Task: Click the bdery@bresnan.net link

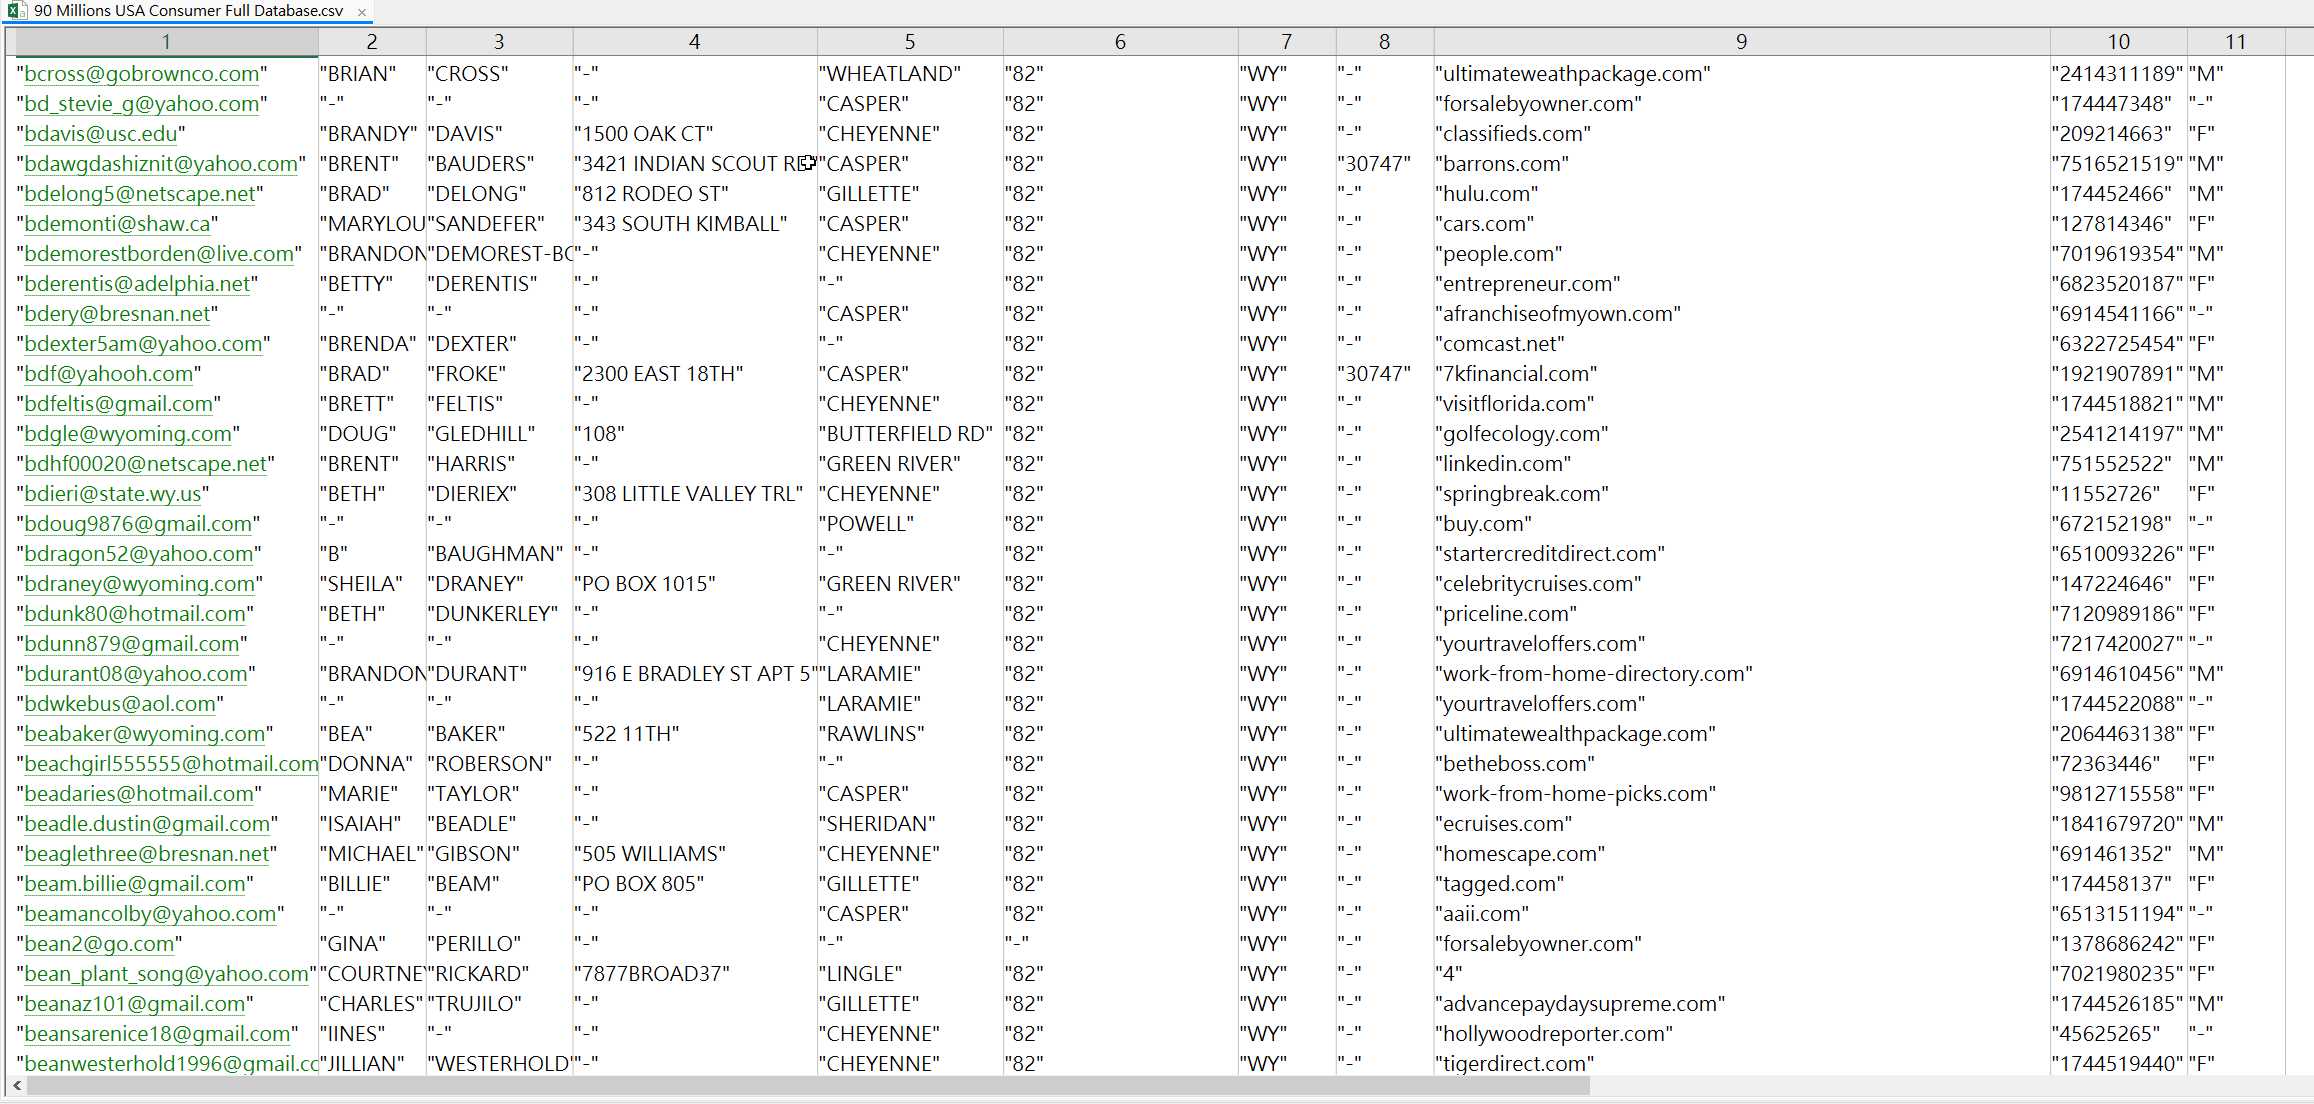Action: (117, 314)
